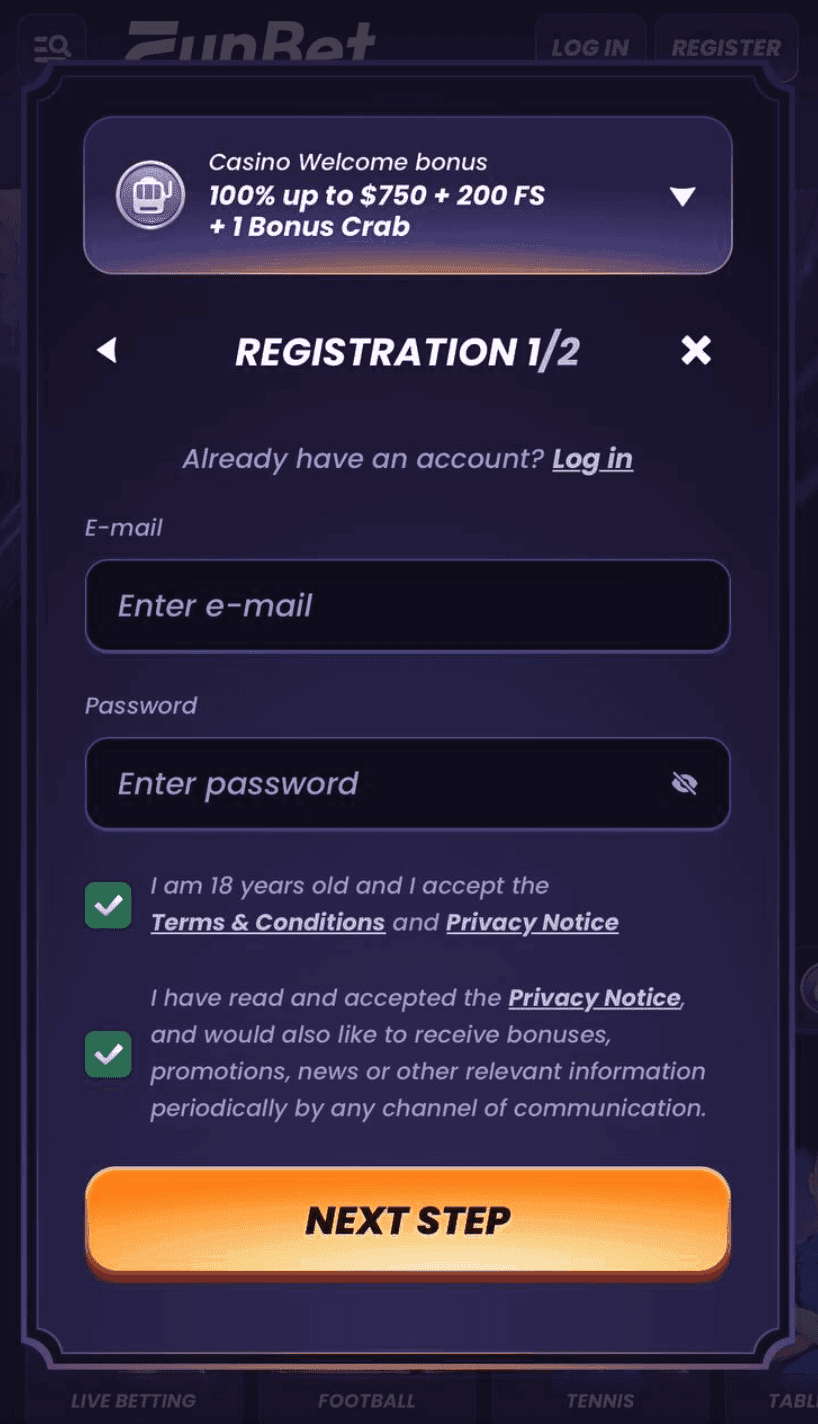Click the slot machine bonus icon
Image resolution: width=818 pixels, height=1424 pixels.
click(151, 194)
